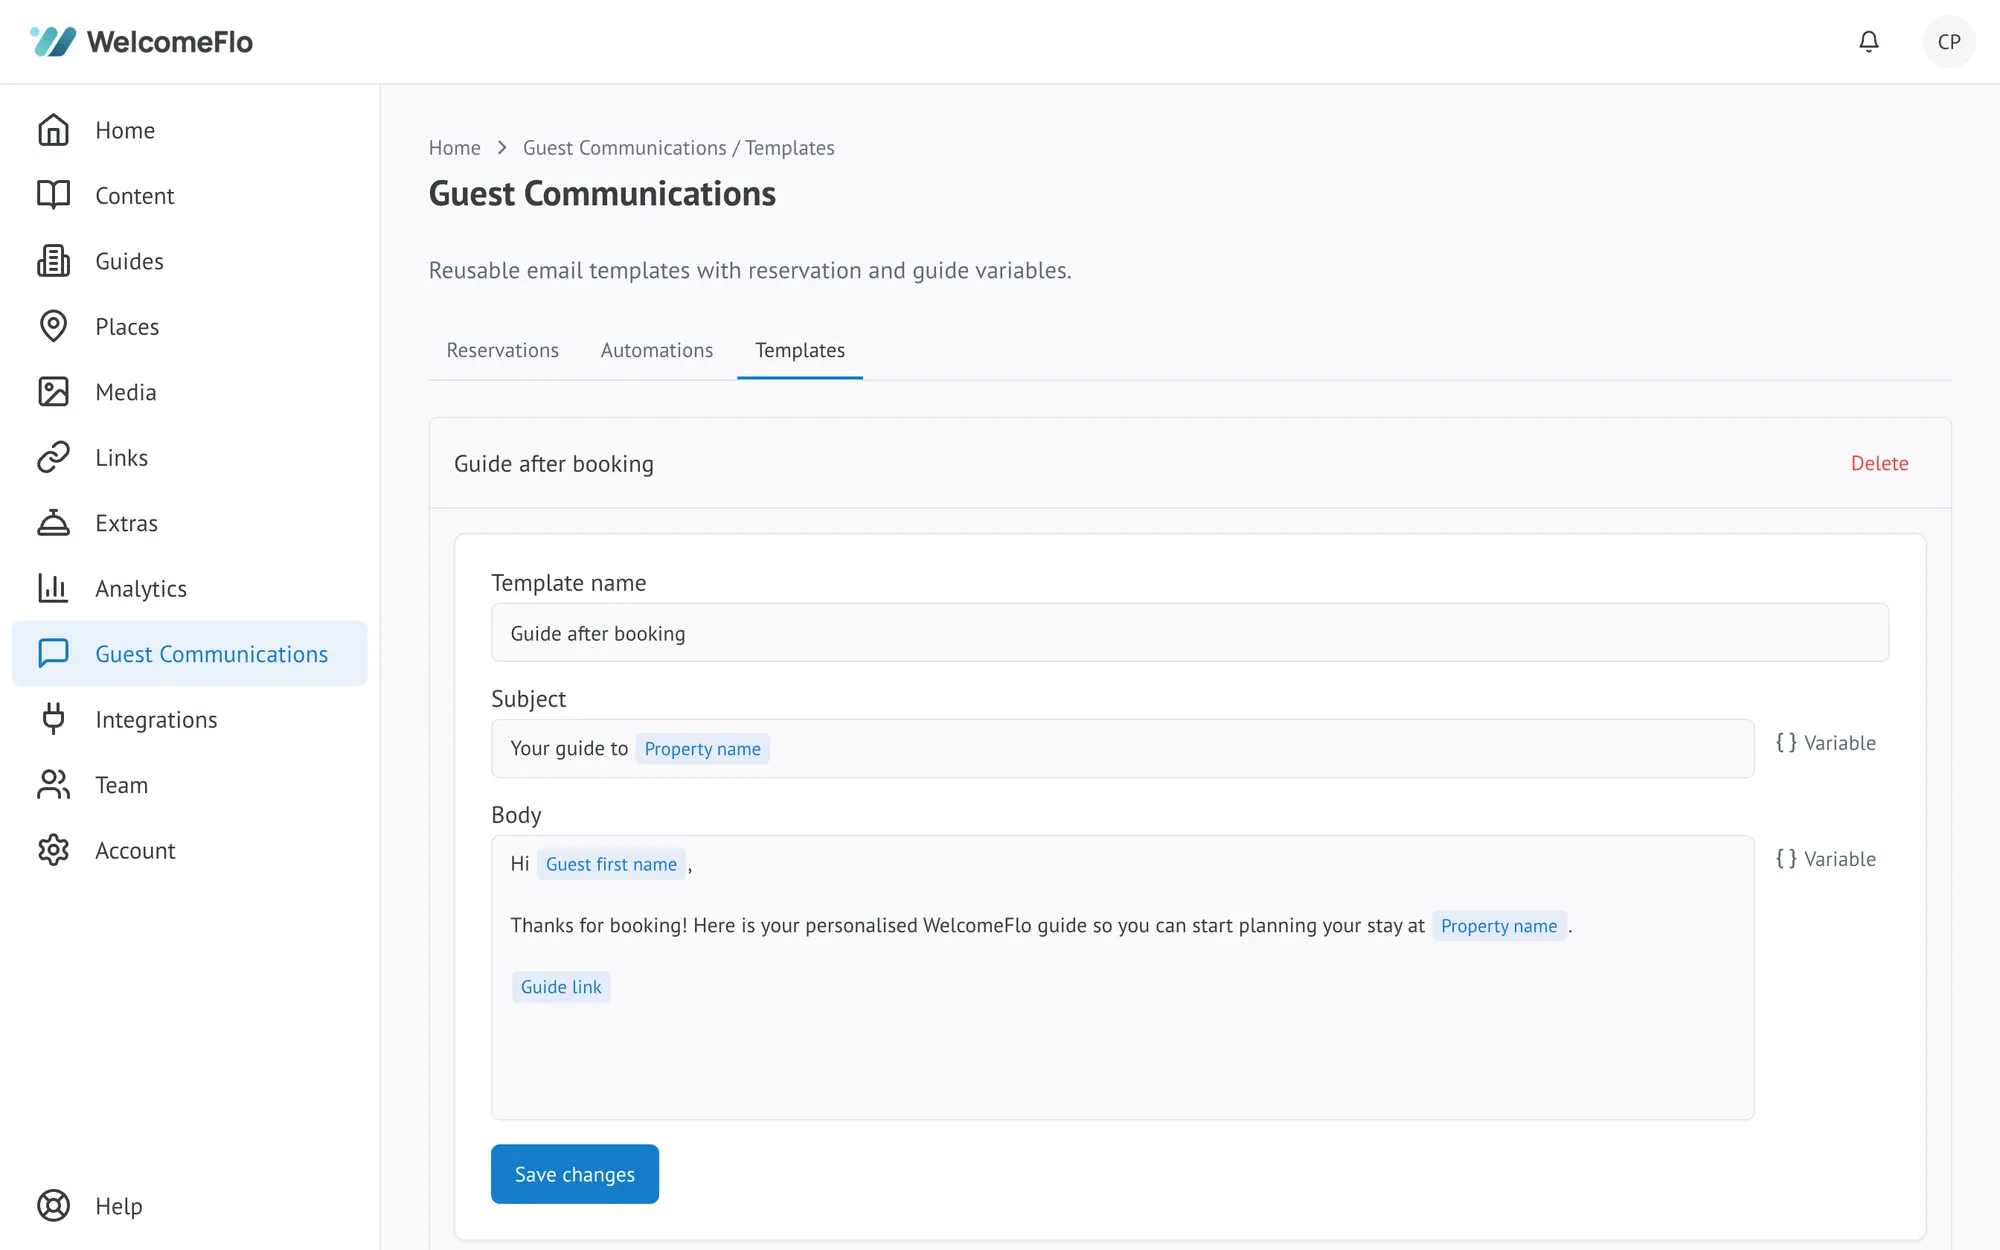Click the Subject input field
Viewport: 2000px width, 1250px height.
1122,748
